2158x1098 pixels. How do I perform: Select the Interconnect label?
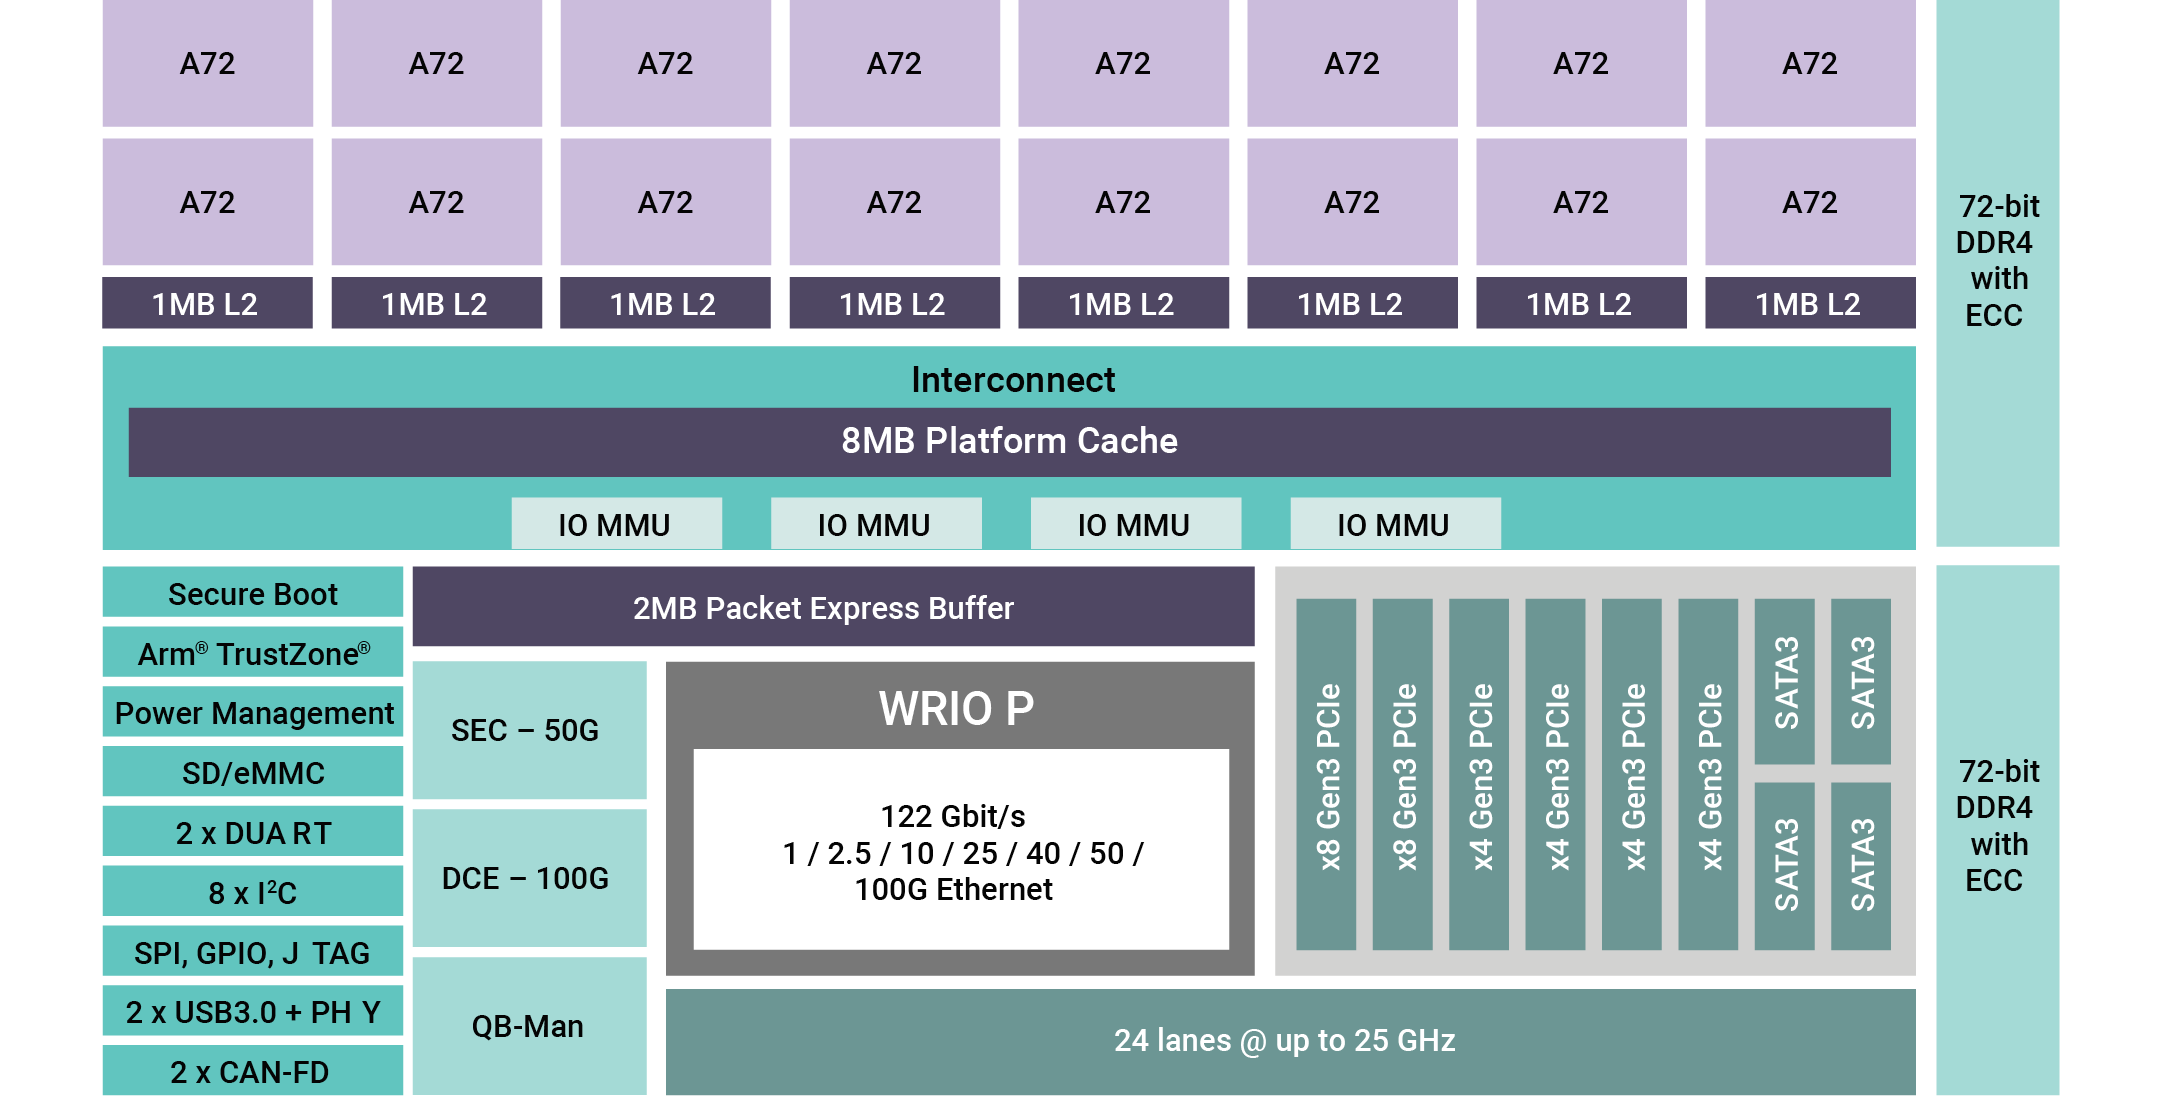[1012, 380]
